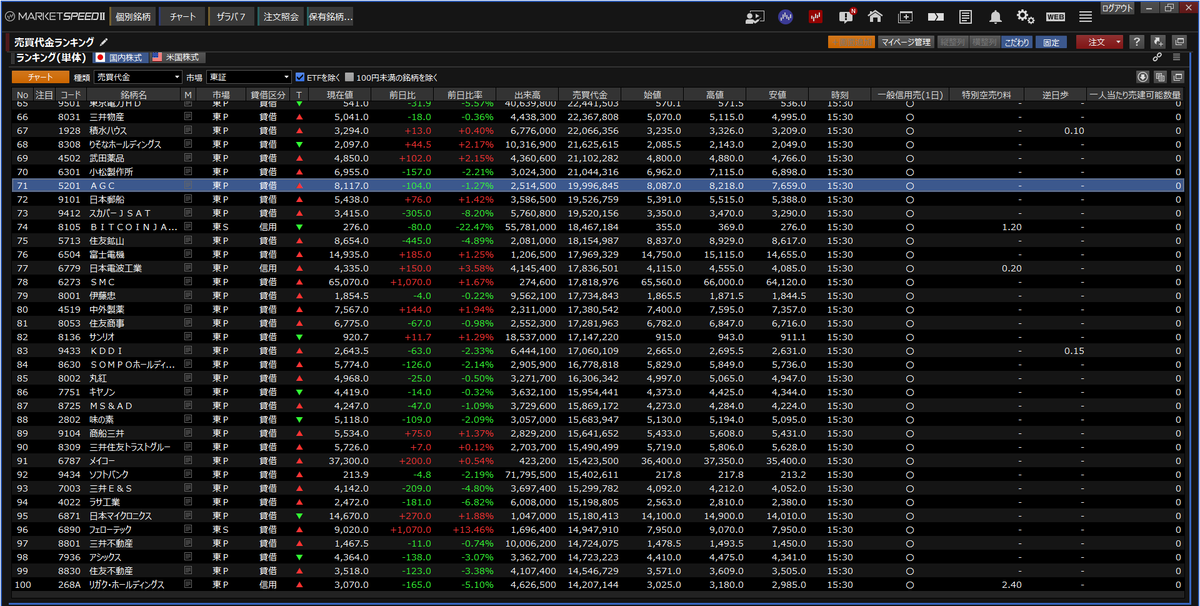This screenshot has width=1200, height=606.
Task: Click +13.46% value for フェローテック
Action: 475,529
